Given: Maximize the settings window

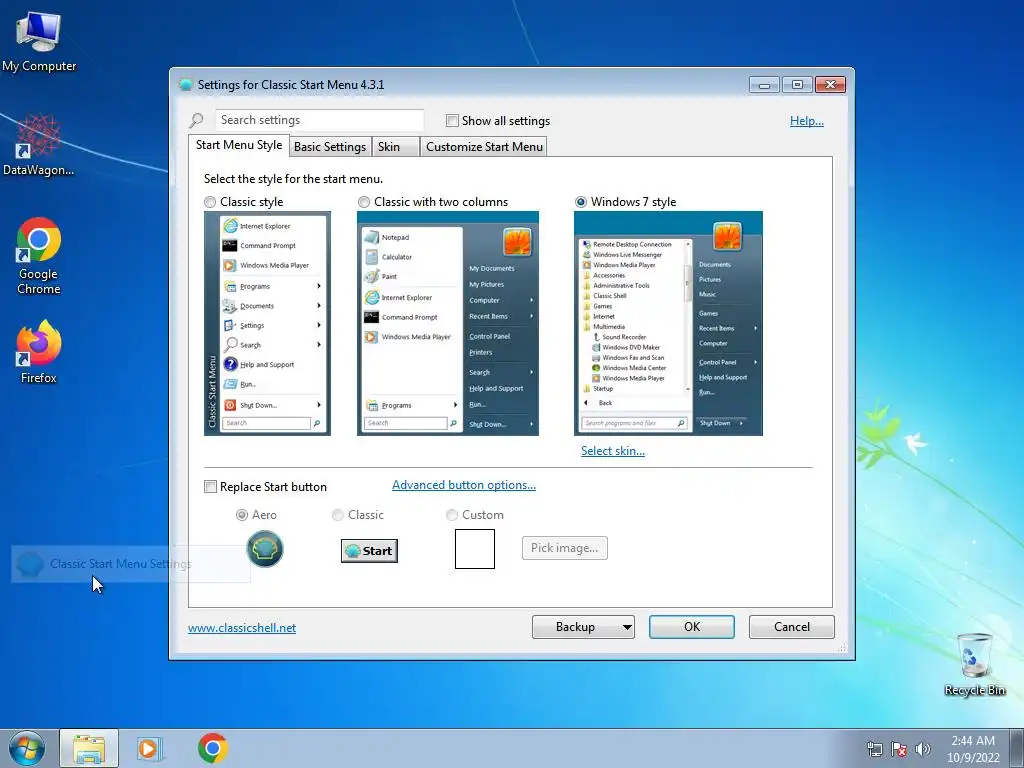Looking at the screenshot, I should point(797,85).
